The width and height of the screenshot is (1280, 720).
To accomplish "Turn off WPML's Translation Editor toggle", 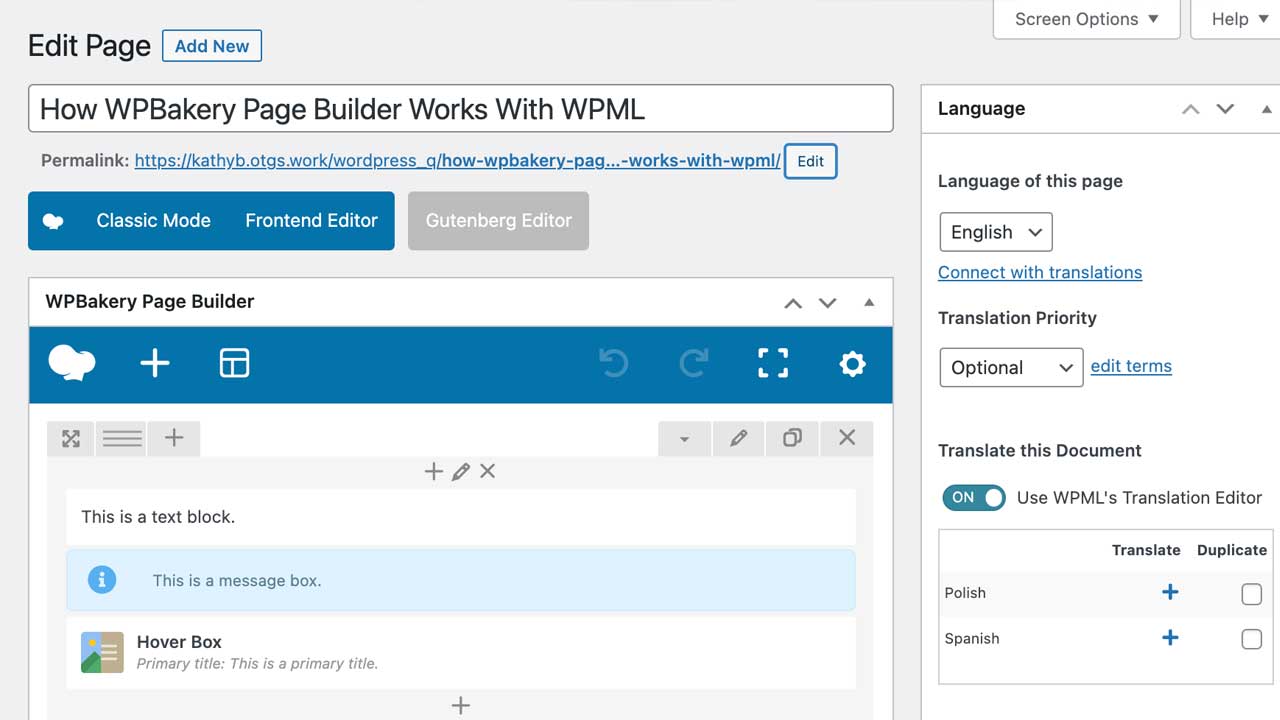I will coord(973,497).
